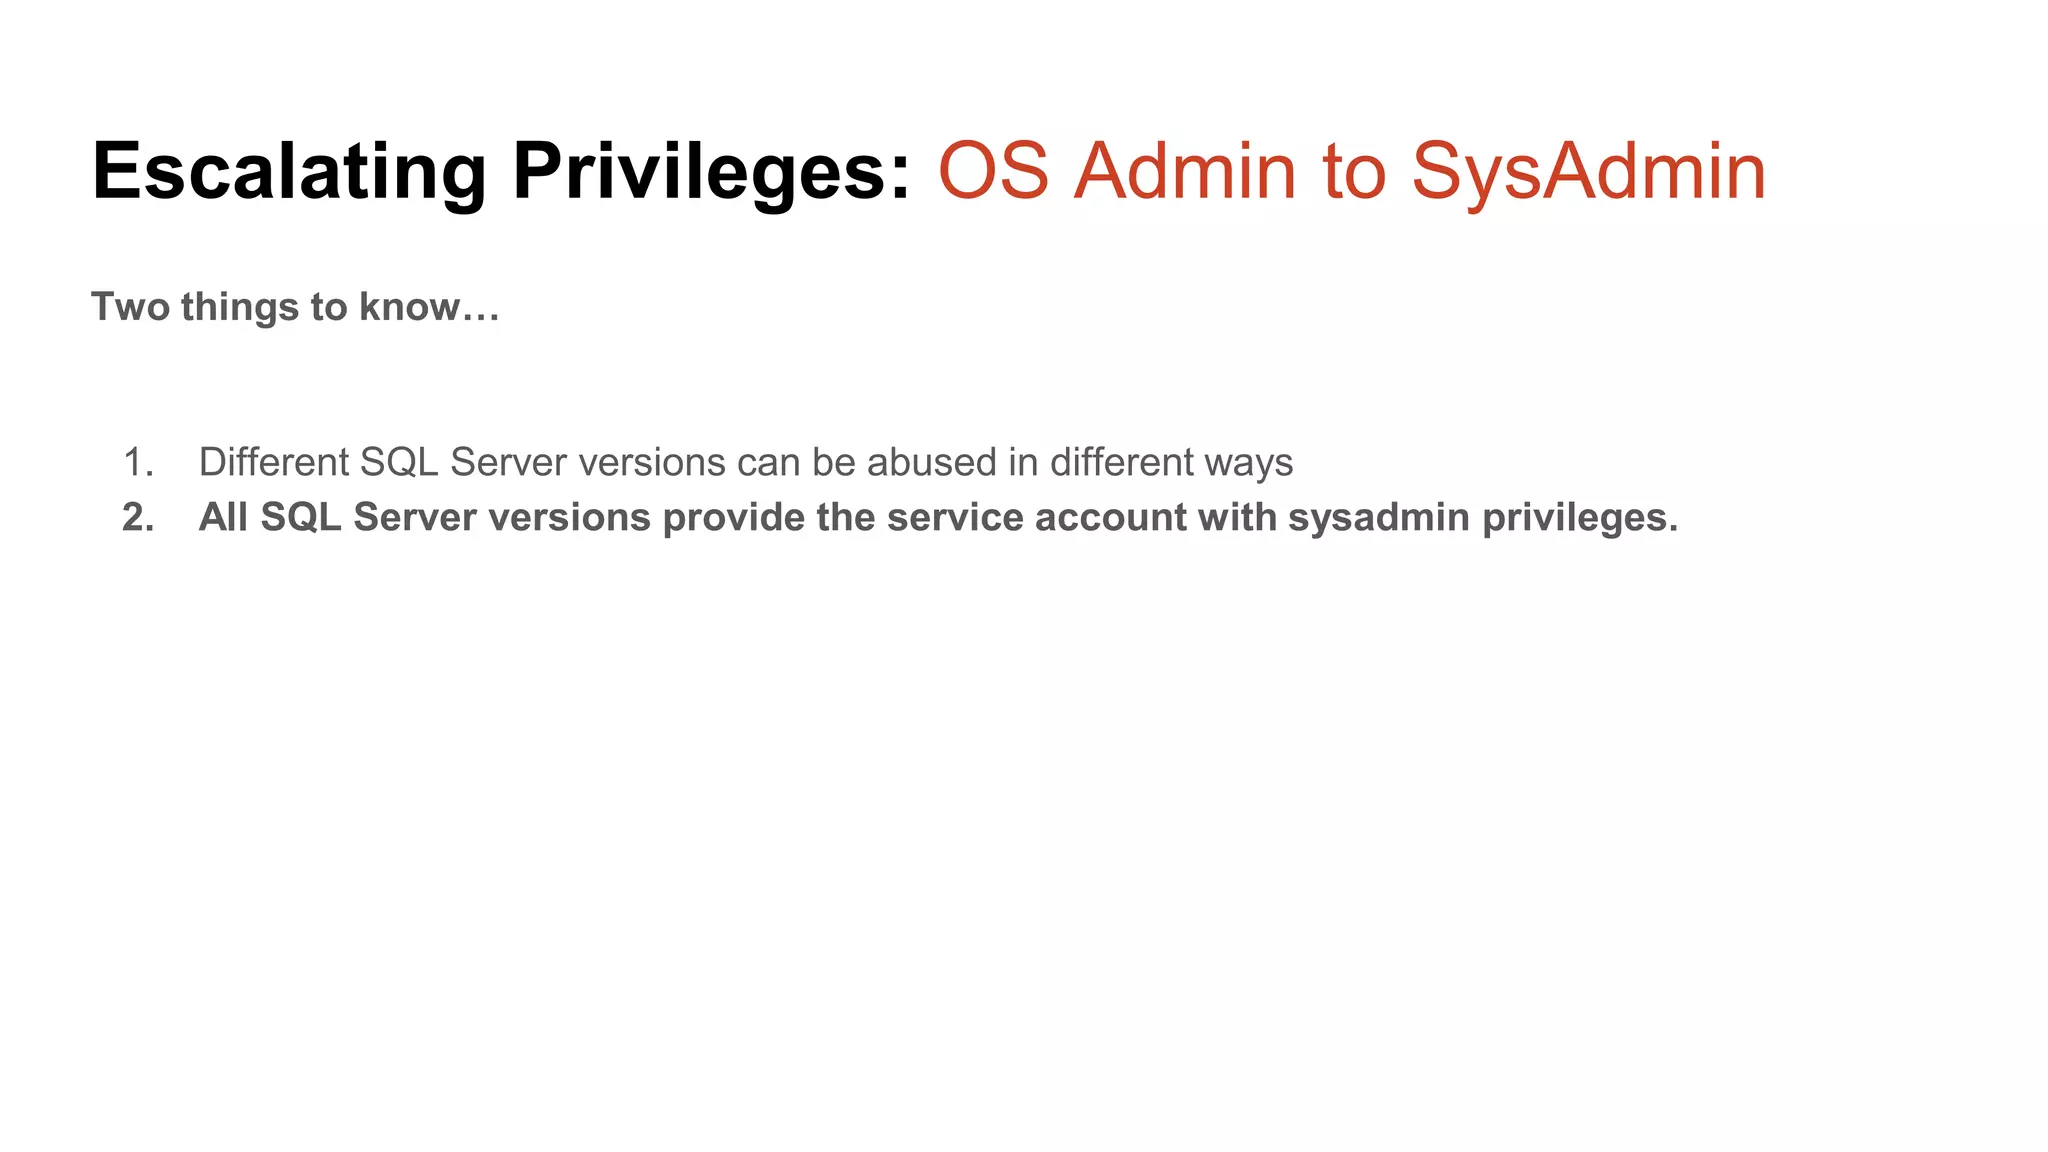
Task: Click the word "privileges." ending item two
Action: point(1580,517)
